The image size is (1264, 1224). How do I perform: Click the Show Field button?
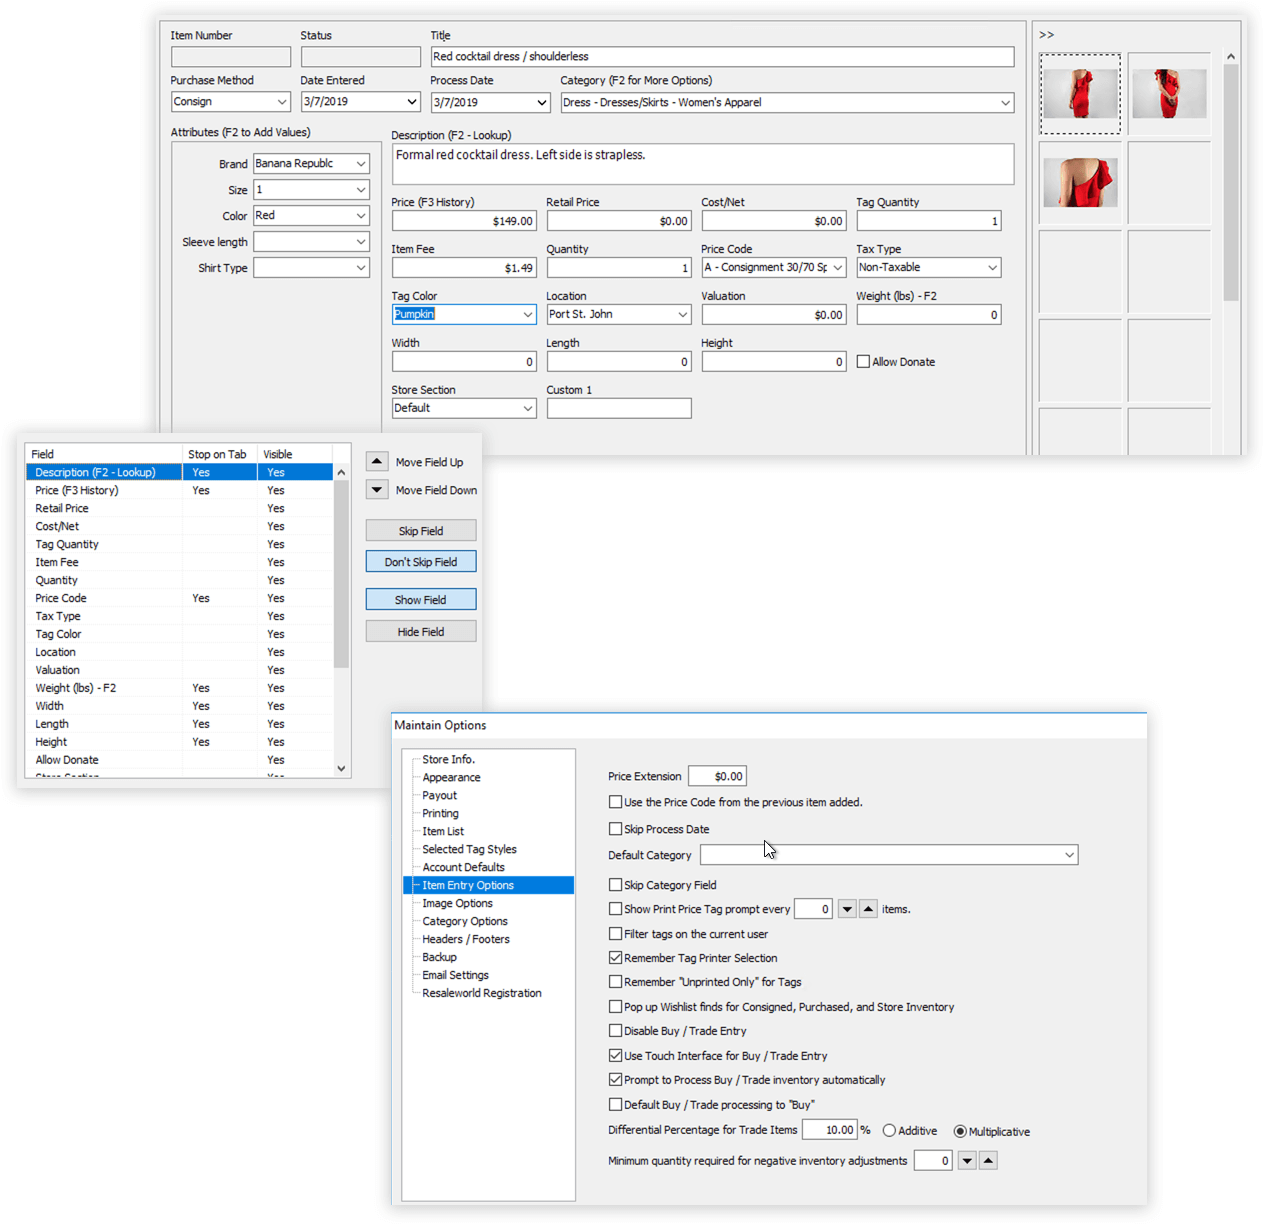[421, 600]
